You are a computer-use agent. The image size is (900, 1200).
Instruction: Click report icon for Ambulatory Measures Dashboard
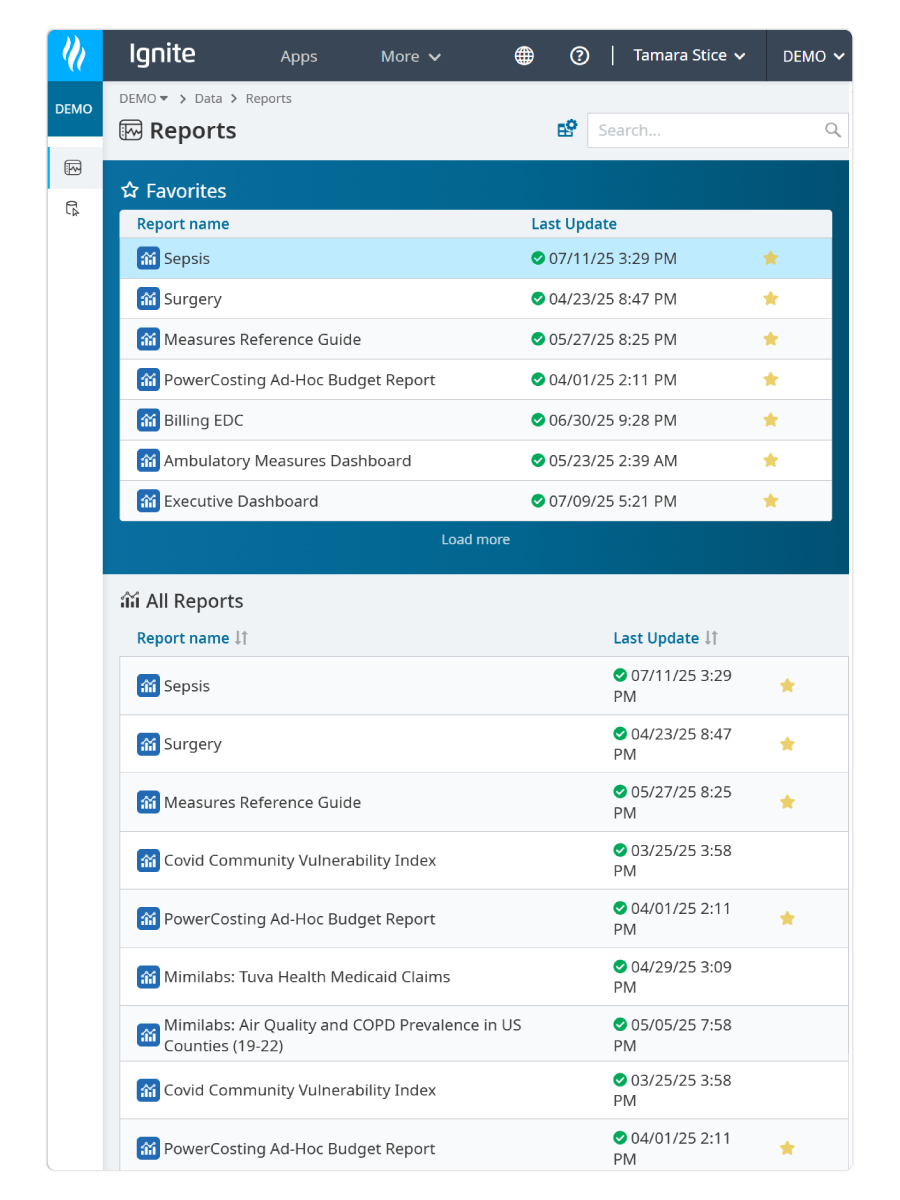(x=148, y=461)
